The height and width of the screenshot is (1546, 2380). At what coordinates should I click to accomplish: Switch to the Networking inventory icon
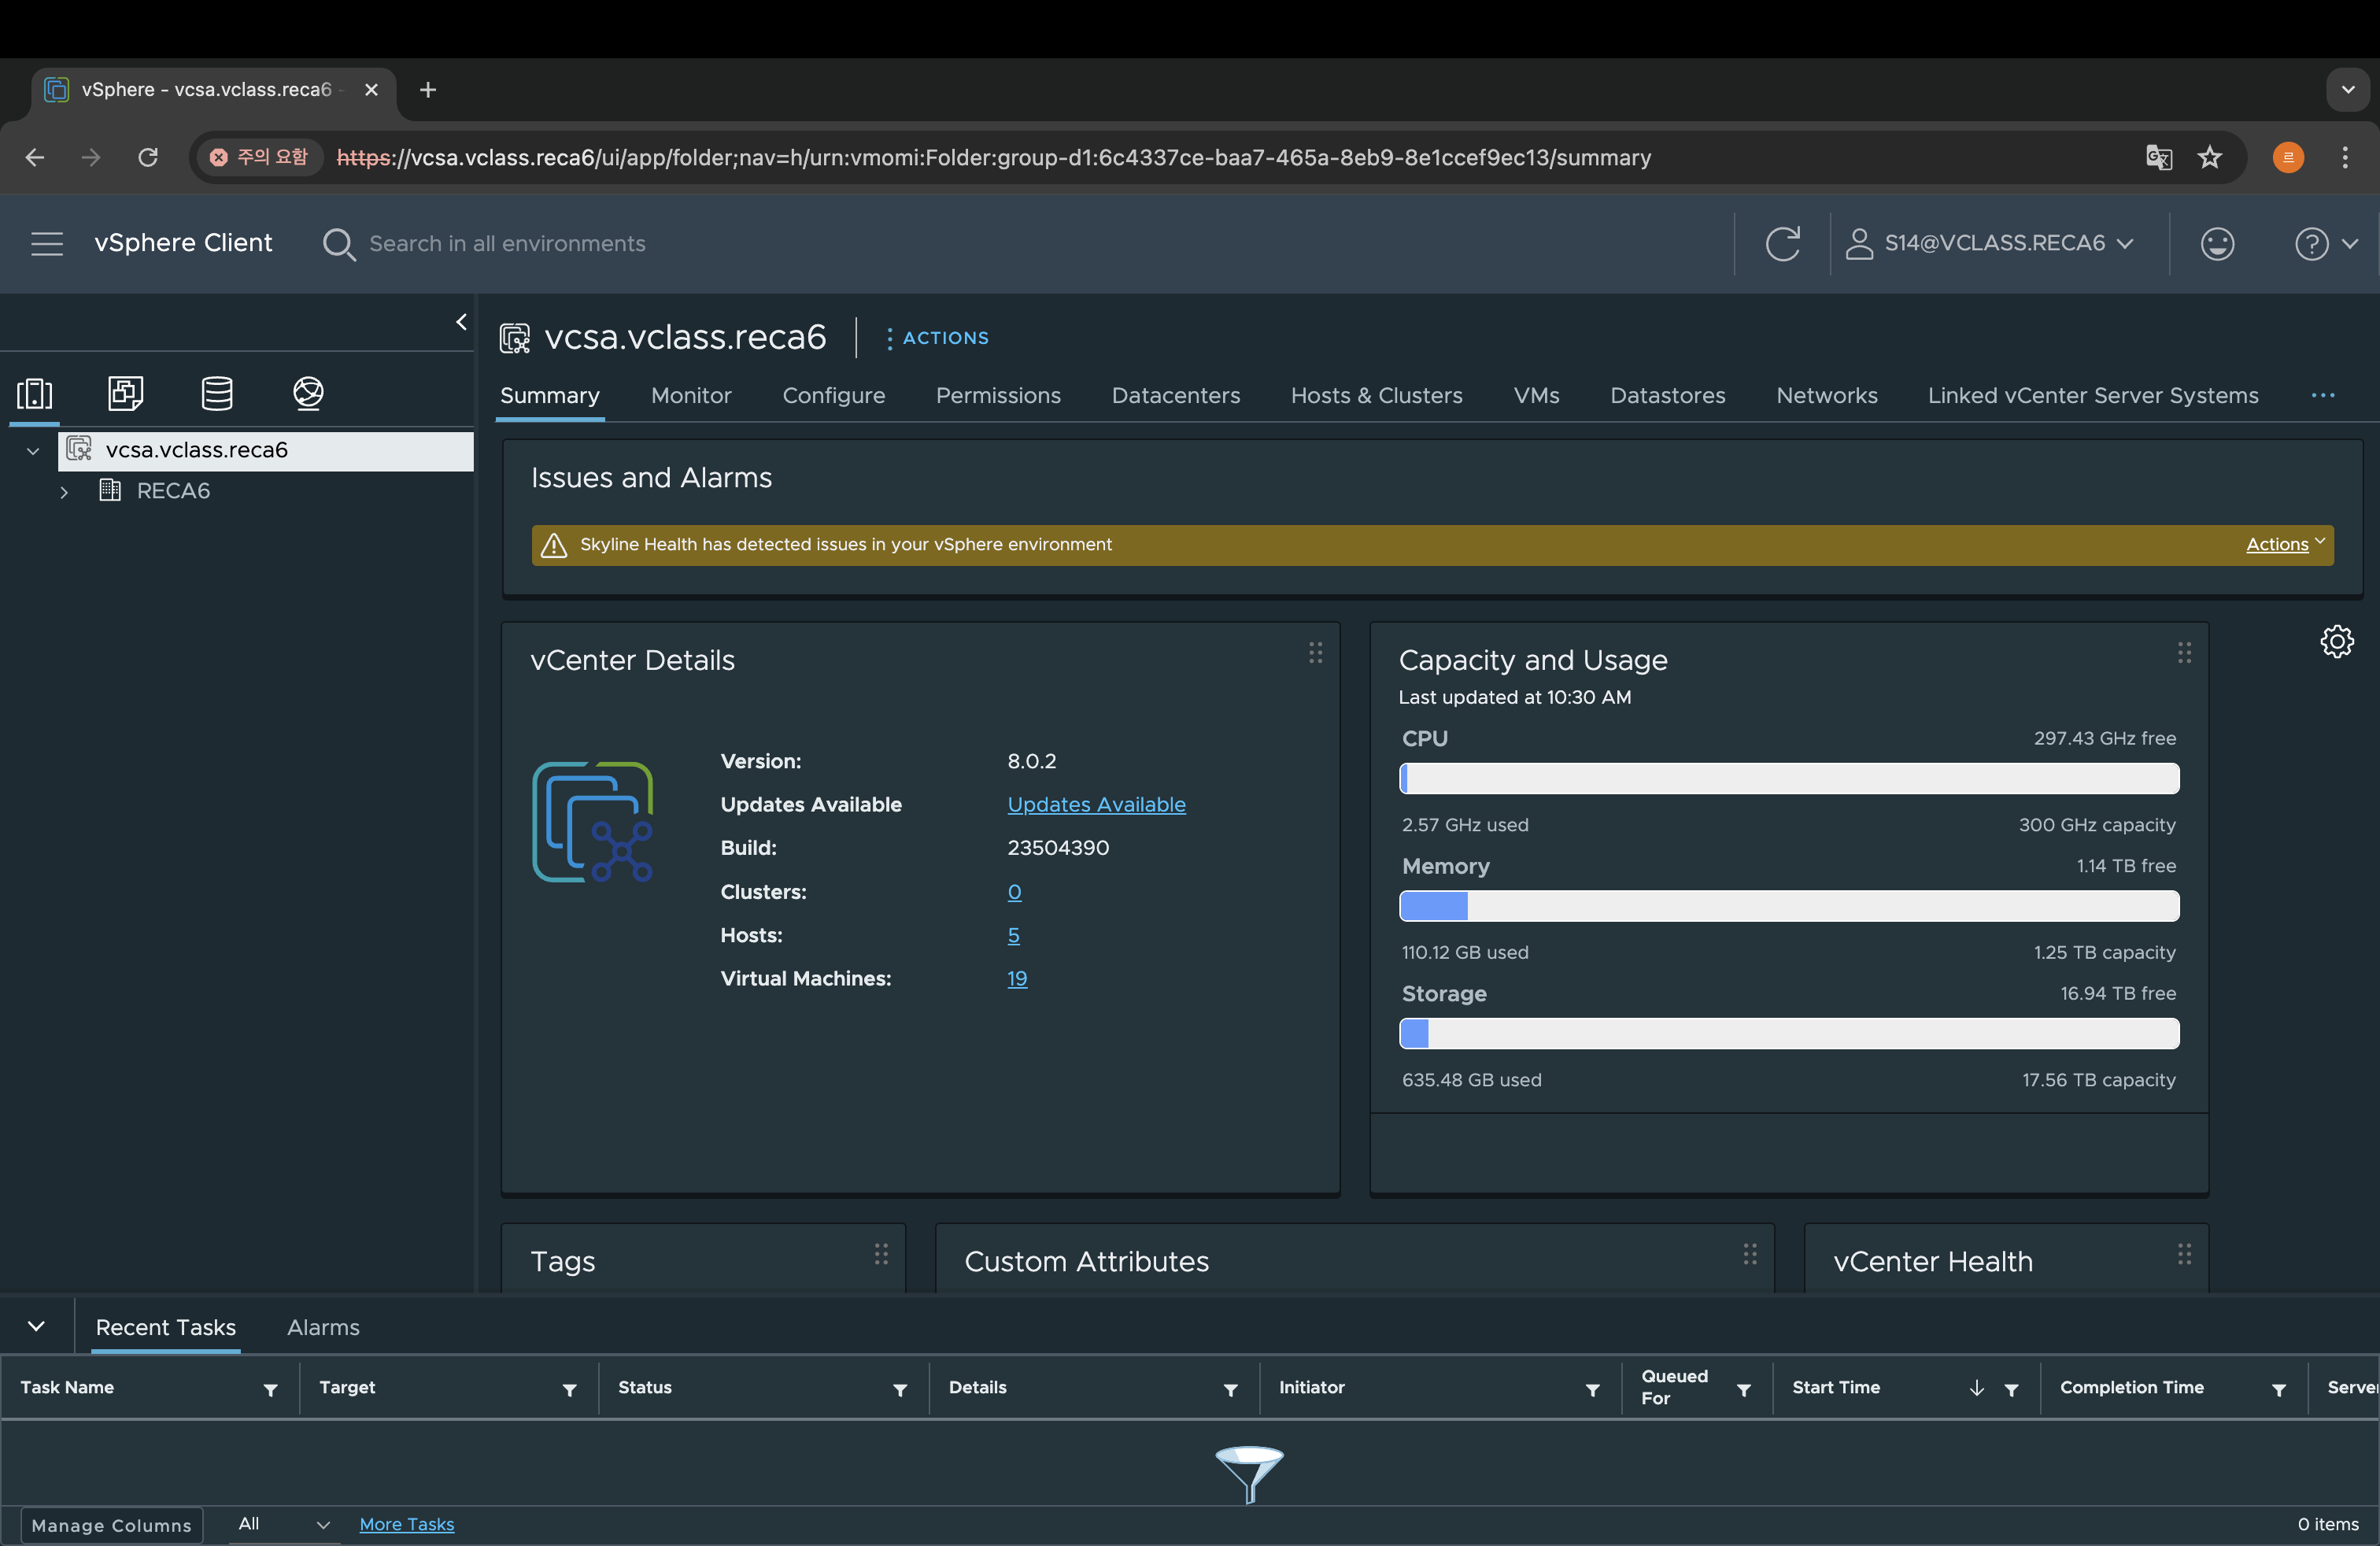click(x=308, y=393)
